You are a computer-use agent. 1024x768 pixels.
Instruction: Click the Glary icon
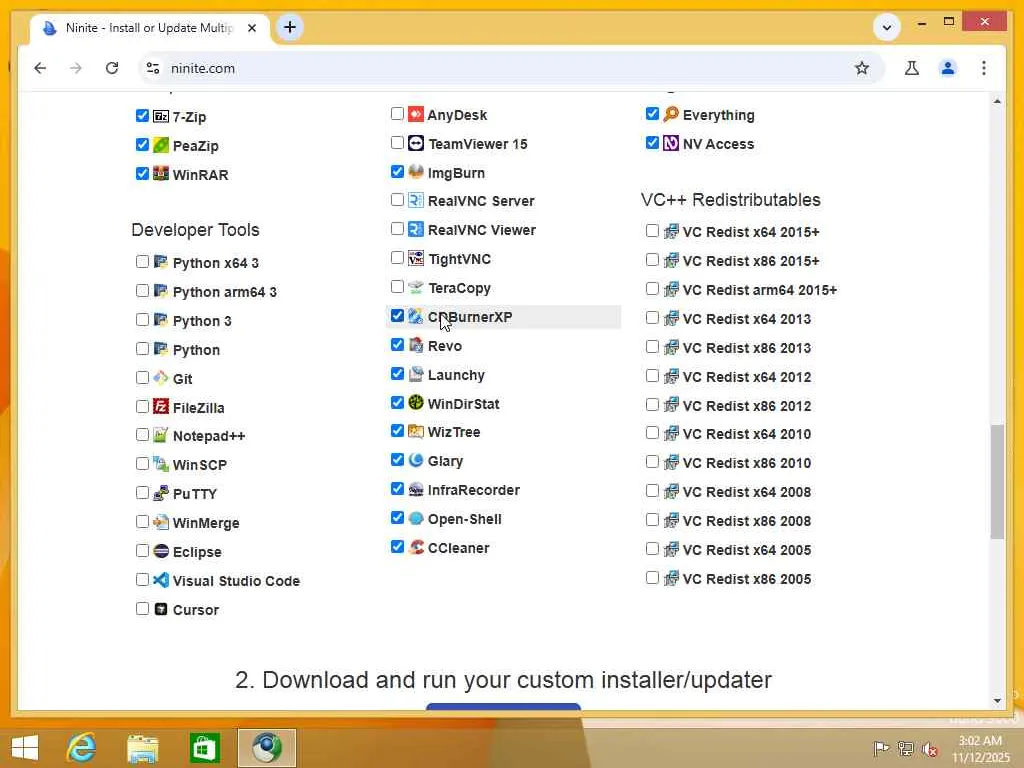tap(416, 460)
